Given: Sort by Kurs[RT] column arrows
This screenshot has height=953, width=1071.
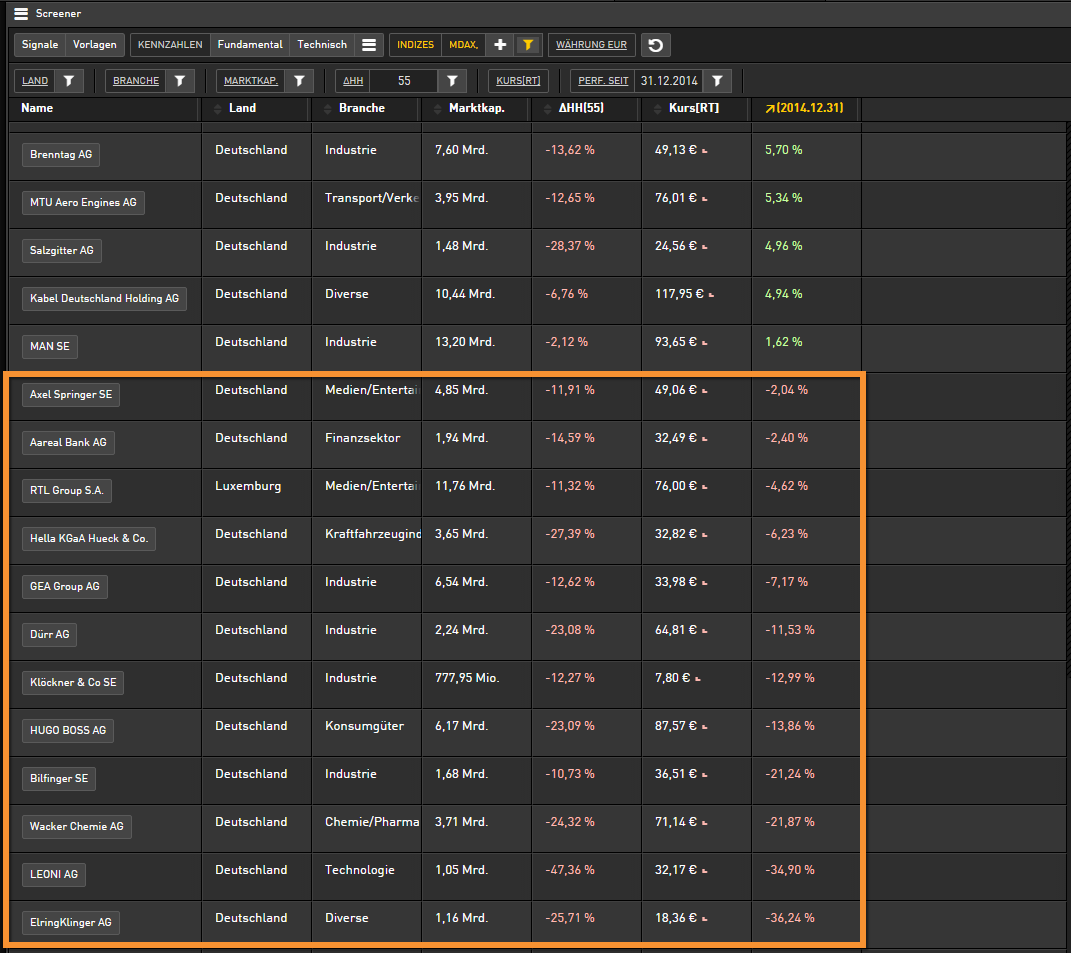Looking at the screenshot, I should (657, 109).
